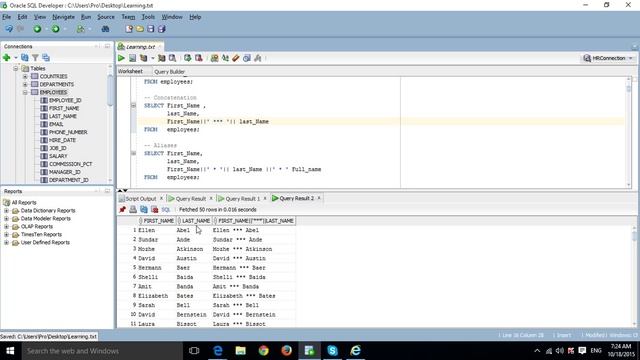This screenshot has height=360, width=640.
Task: Open the Source menu
Action: pos(106,17)
